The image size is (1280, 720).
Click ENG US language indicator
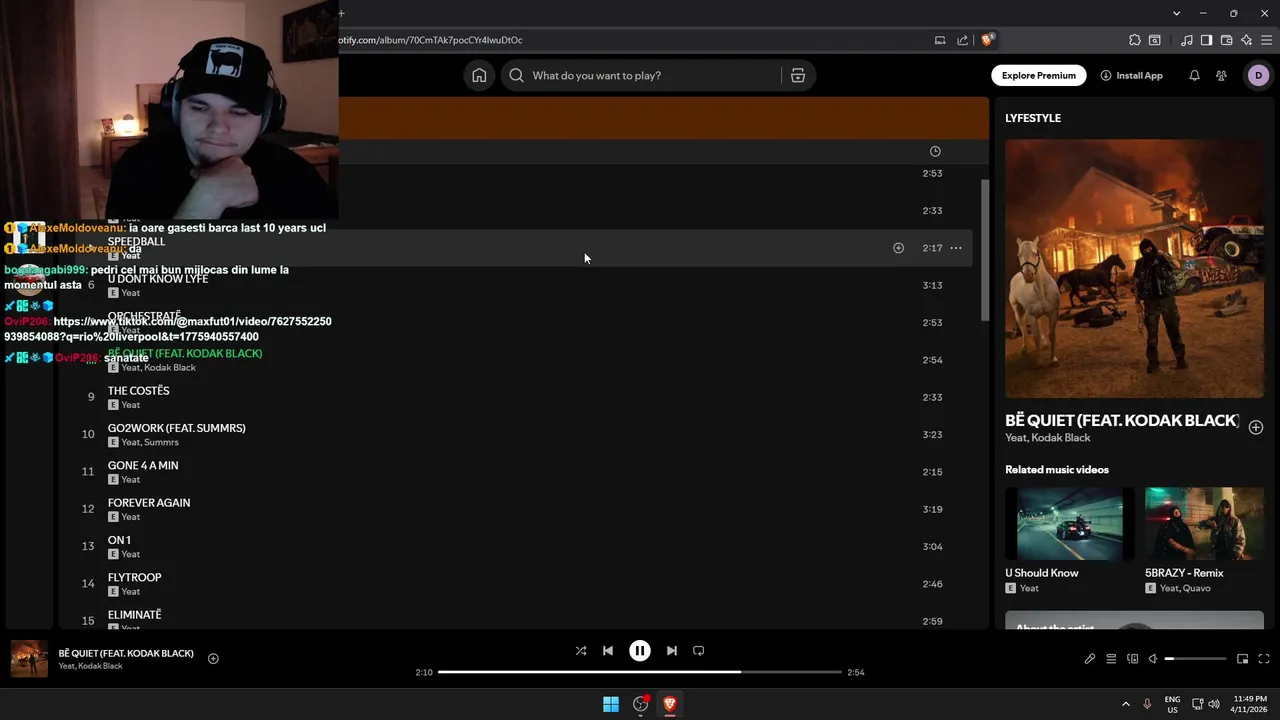pyautogui.click(x=1172, y=704)
